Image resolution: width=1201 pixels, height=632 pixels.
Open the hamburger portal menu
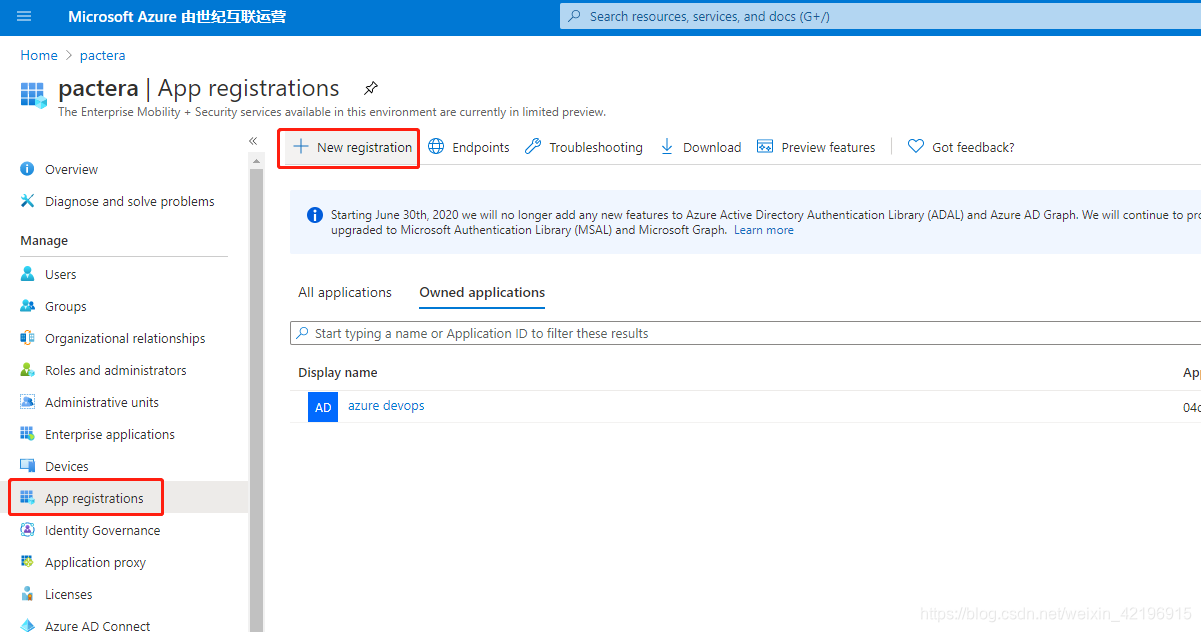(24, 17)
